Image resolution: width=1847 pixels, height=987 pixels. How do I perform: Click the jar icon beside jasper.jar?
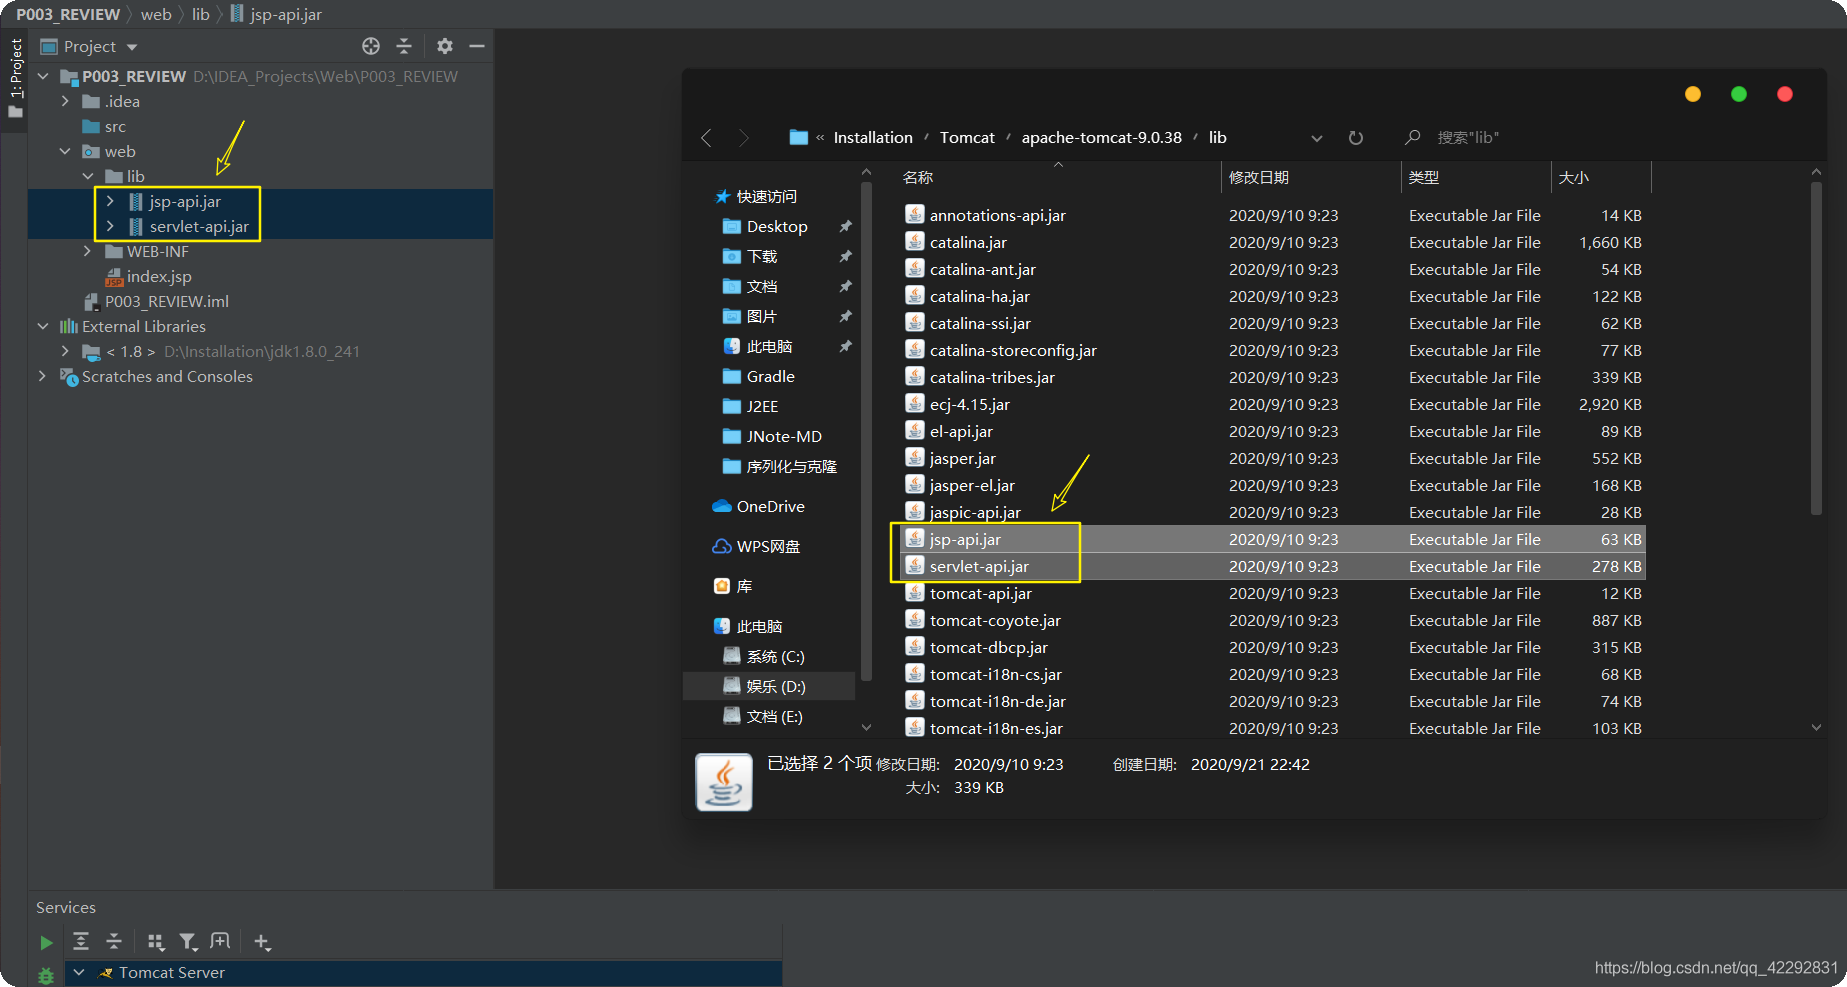(914, 457)
